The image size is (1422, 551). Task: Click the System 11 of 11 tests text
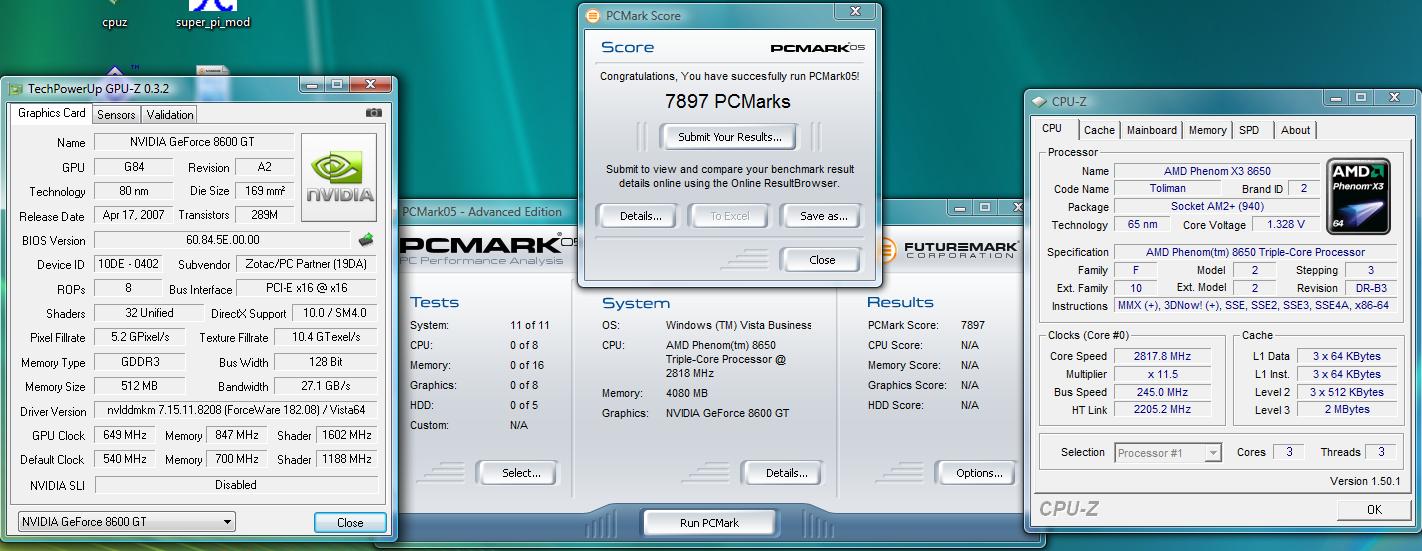(x=530, y=325)
